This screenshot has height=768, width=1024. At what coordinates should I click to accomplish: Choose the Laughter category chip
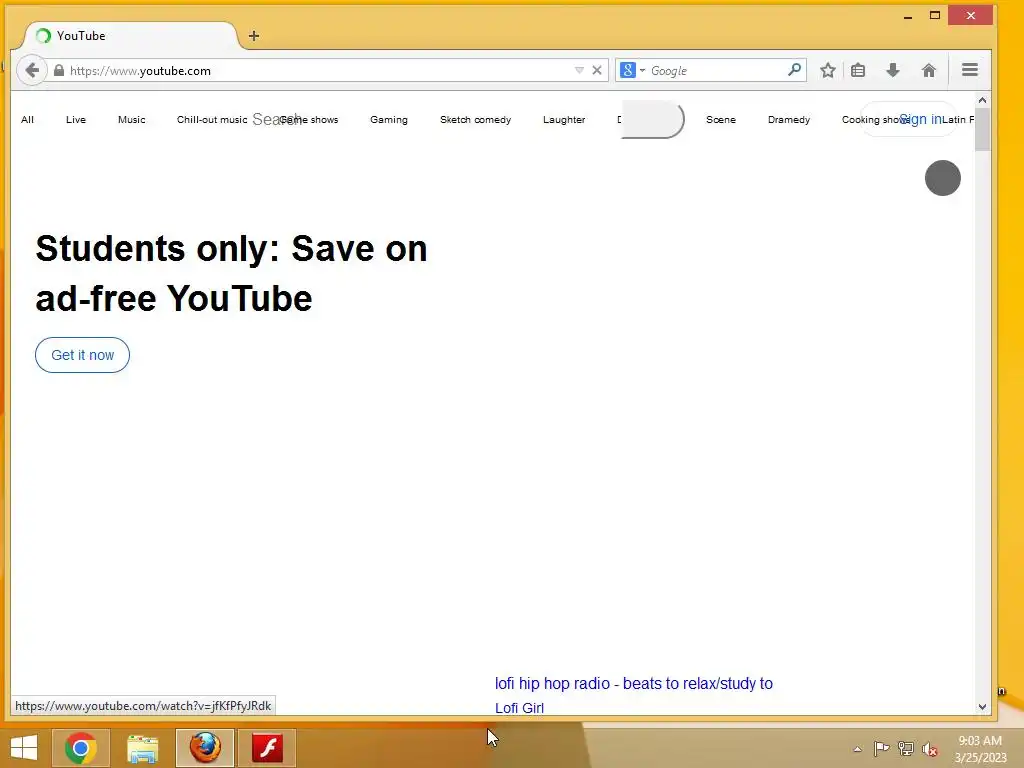point(564,120)
